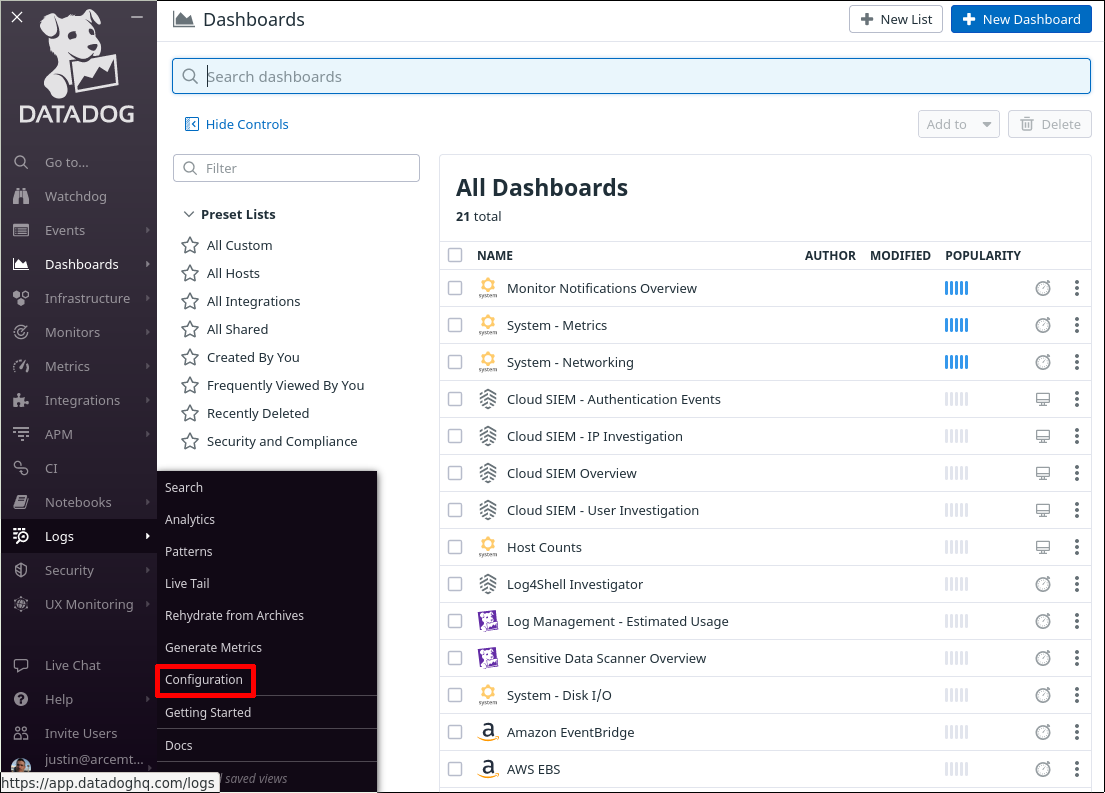The height and width of the screenshot is (793, 1105).
Task: Click the Hide Controls link
Action: coord(237,124)
